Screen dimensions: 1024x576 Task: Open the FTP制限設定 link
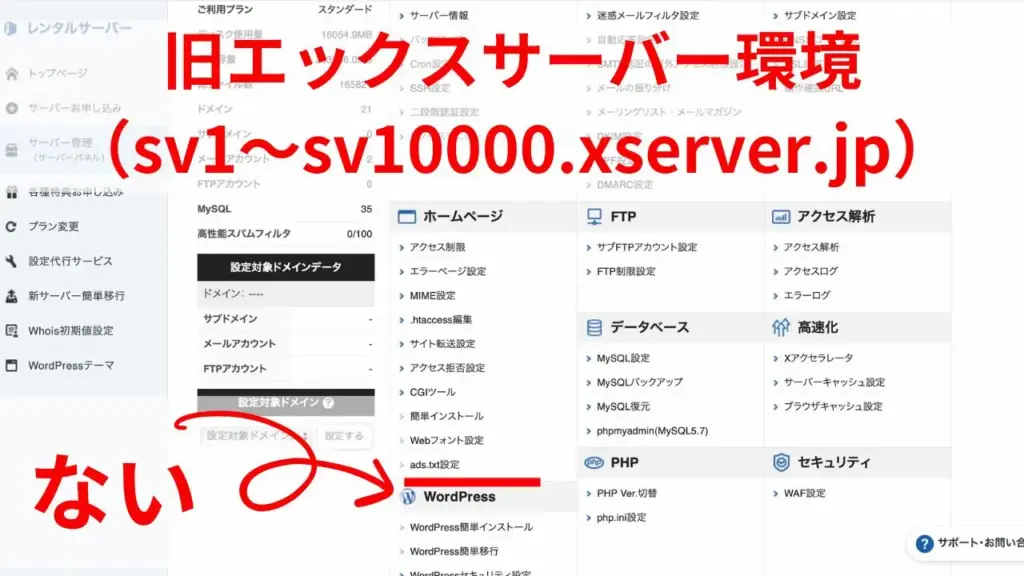(x=626, y=272)
